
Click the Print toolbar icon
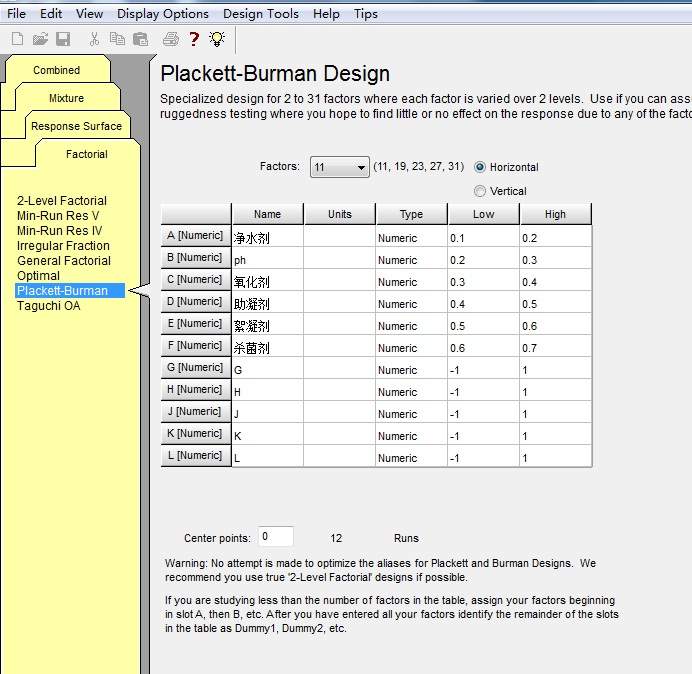point(170,39)
